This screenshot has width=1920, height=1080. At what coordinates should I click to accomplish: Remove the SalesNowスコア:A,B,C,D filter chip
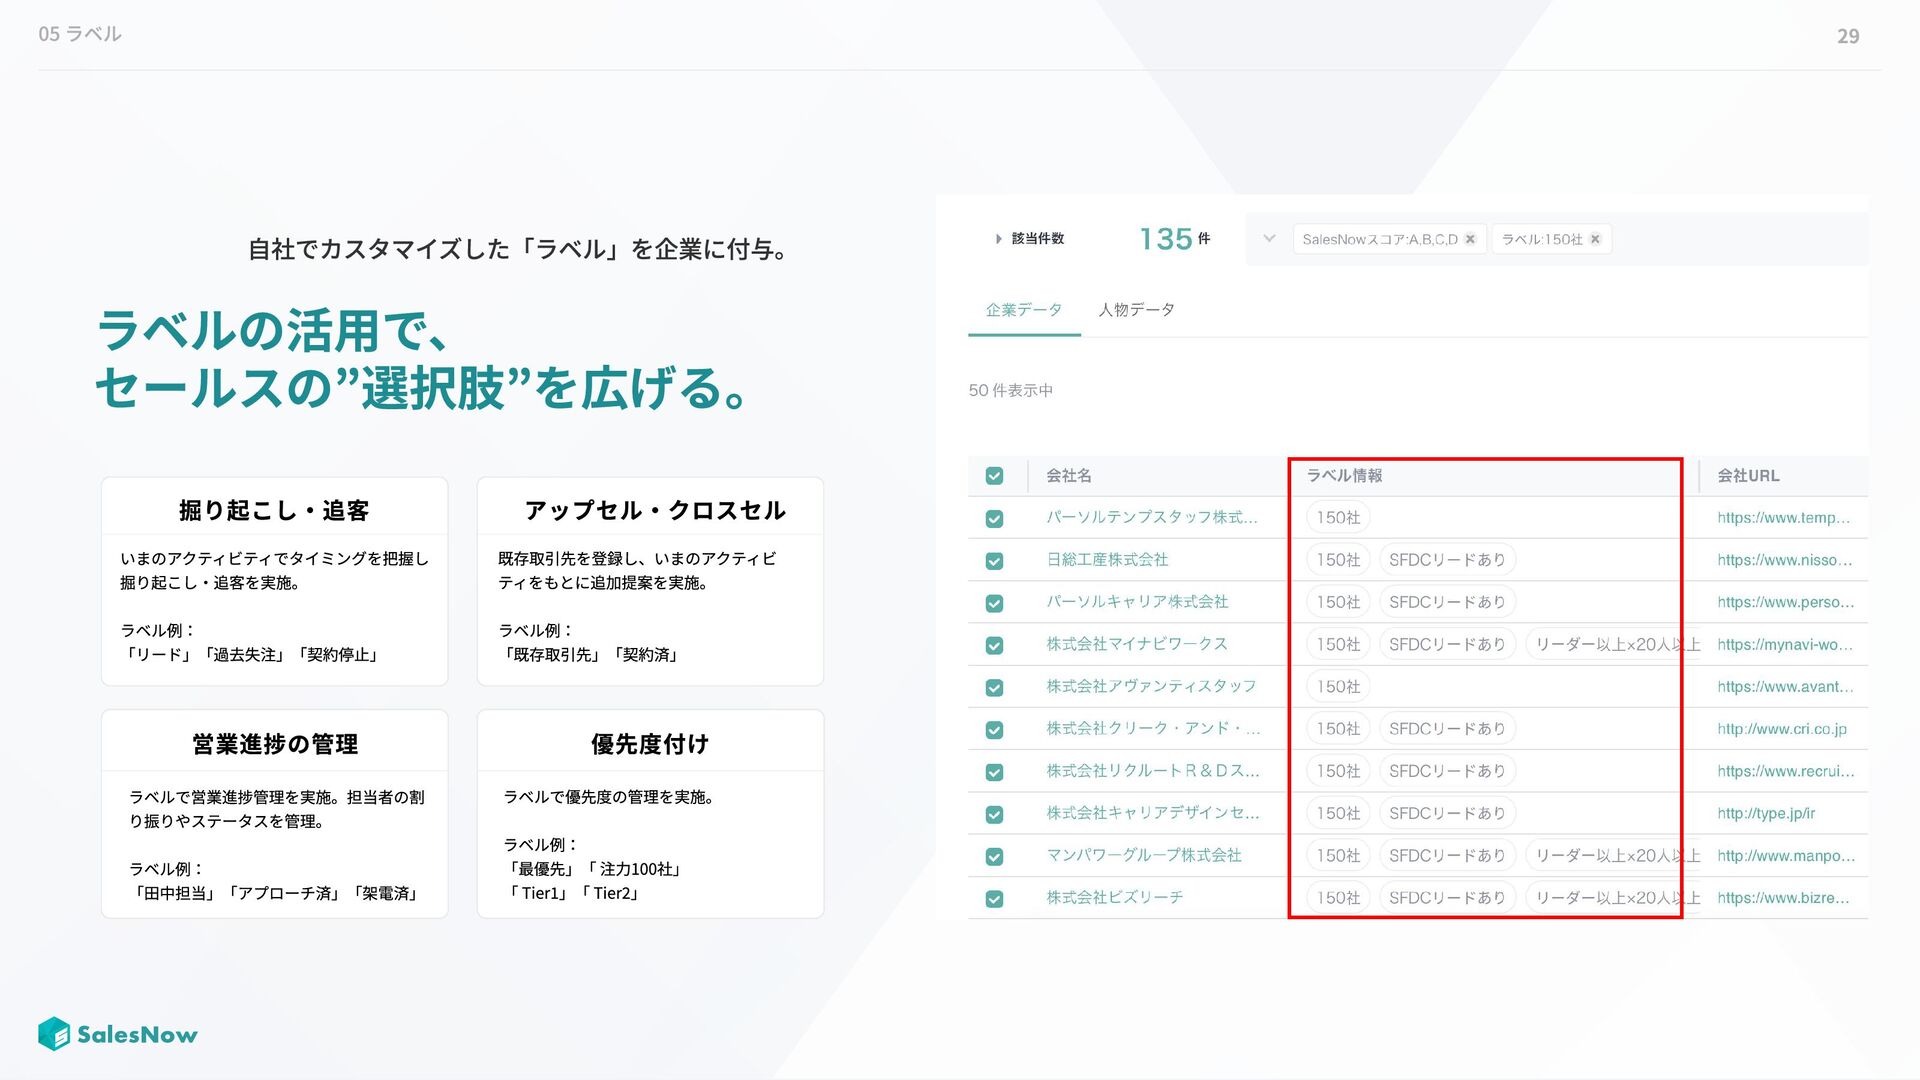point(1470,239)
